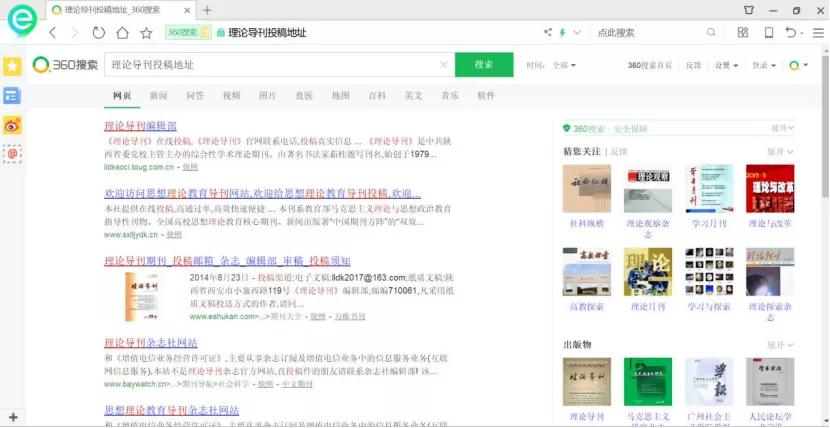Click the 万维书刊 link in third result
The image size is (830, 428).
point(349,317)
